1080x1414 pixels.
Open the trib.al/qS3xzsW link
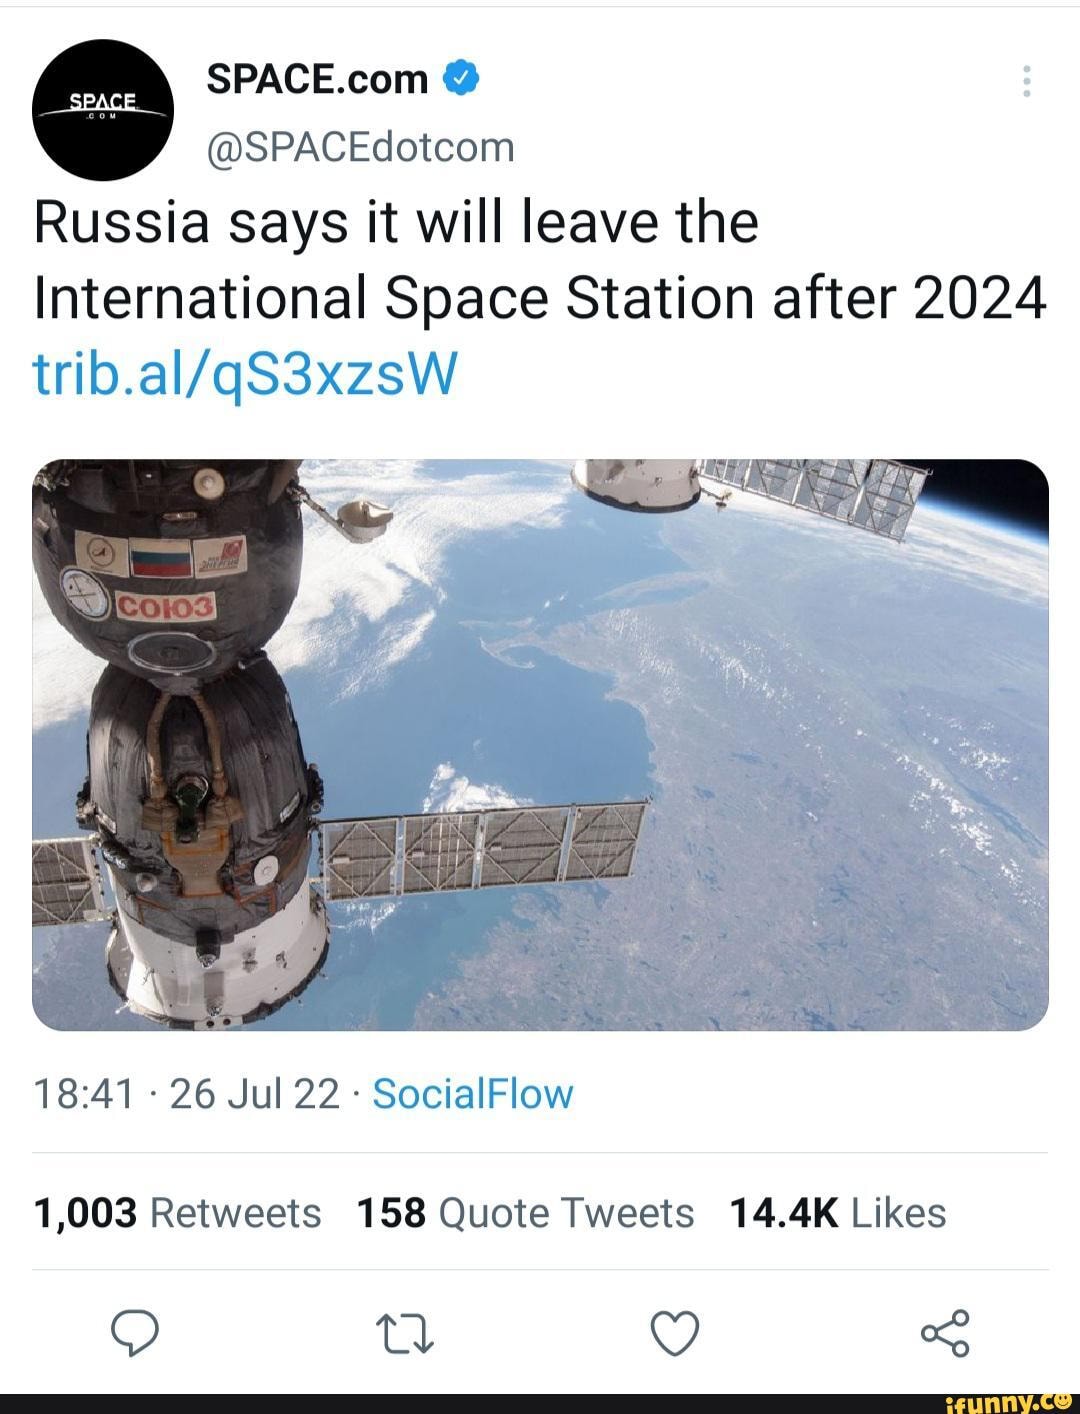pos(245,376)
